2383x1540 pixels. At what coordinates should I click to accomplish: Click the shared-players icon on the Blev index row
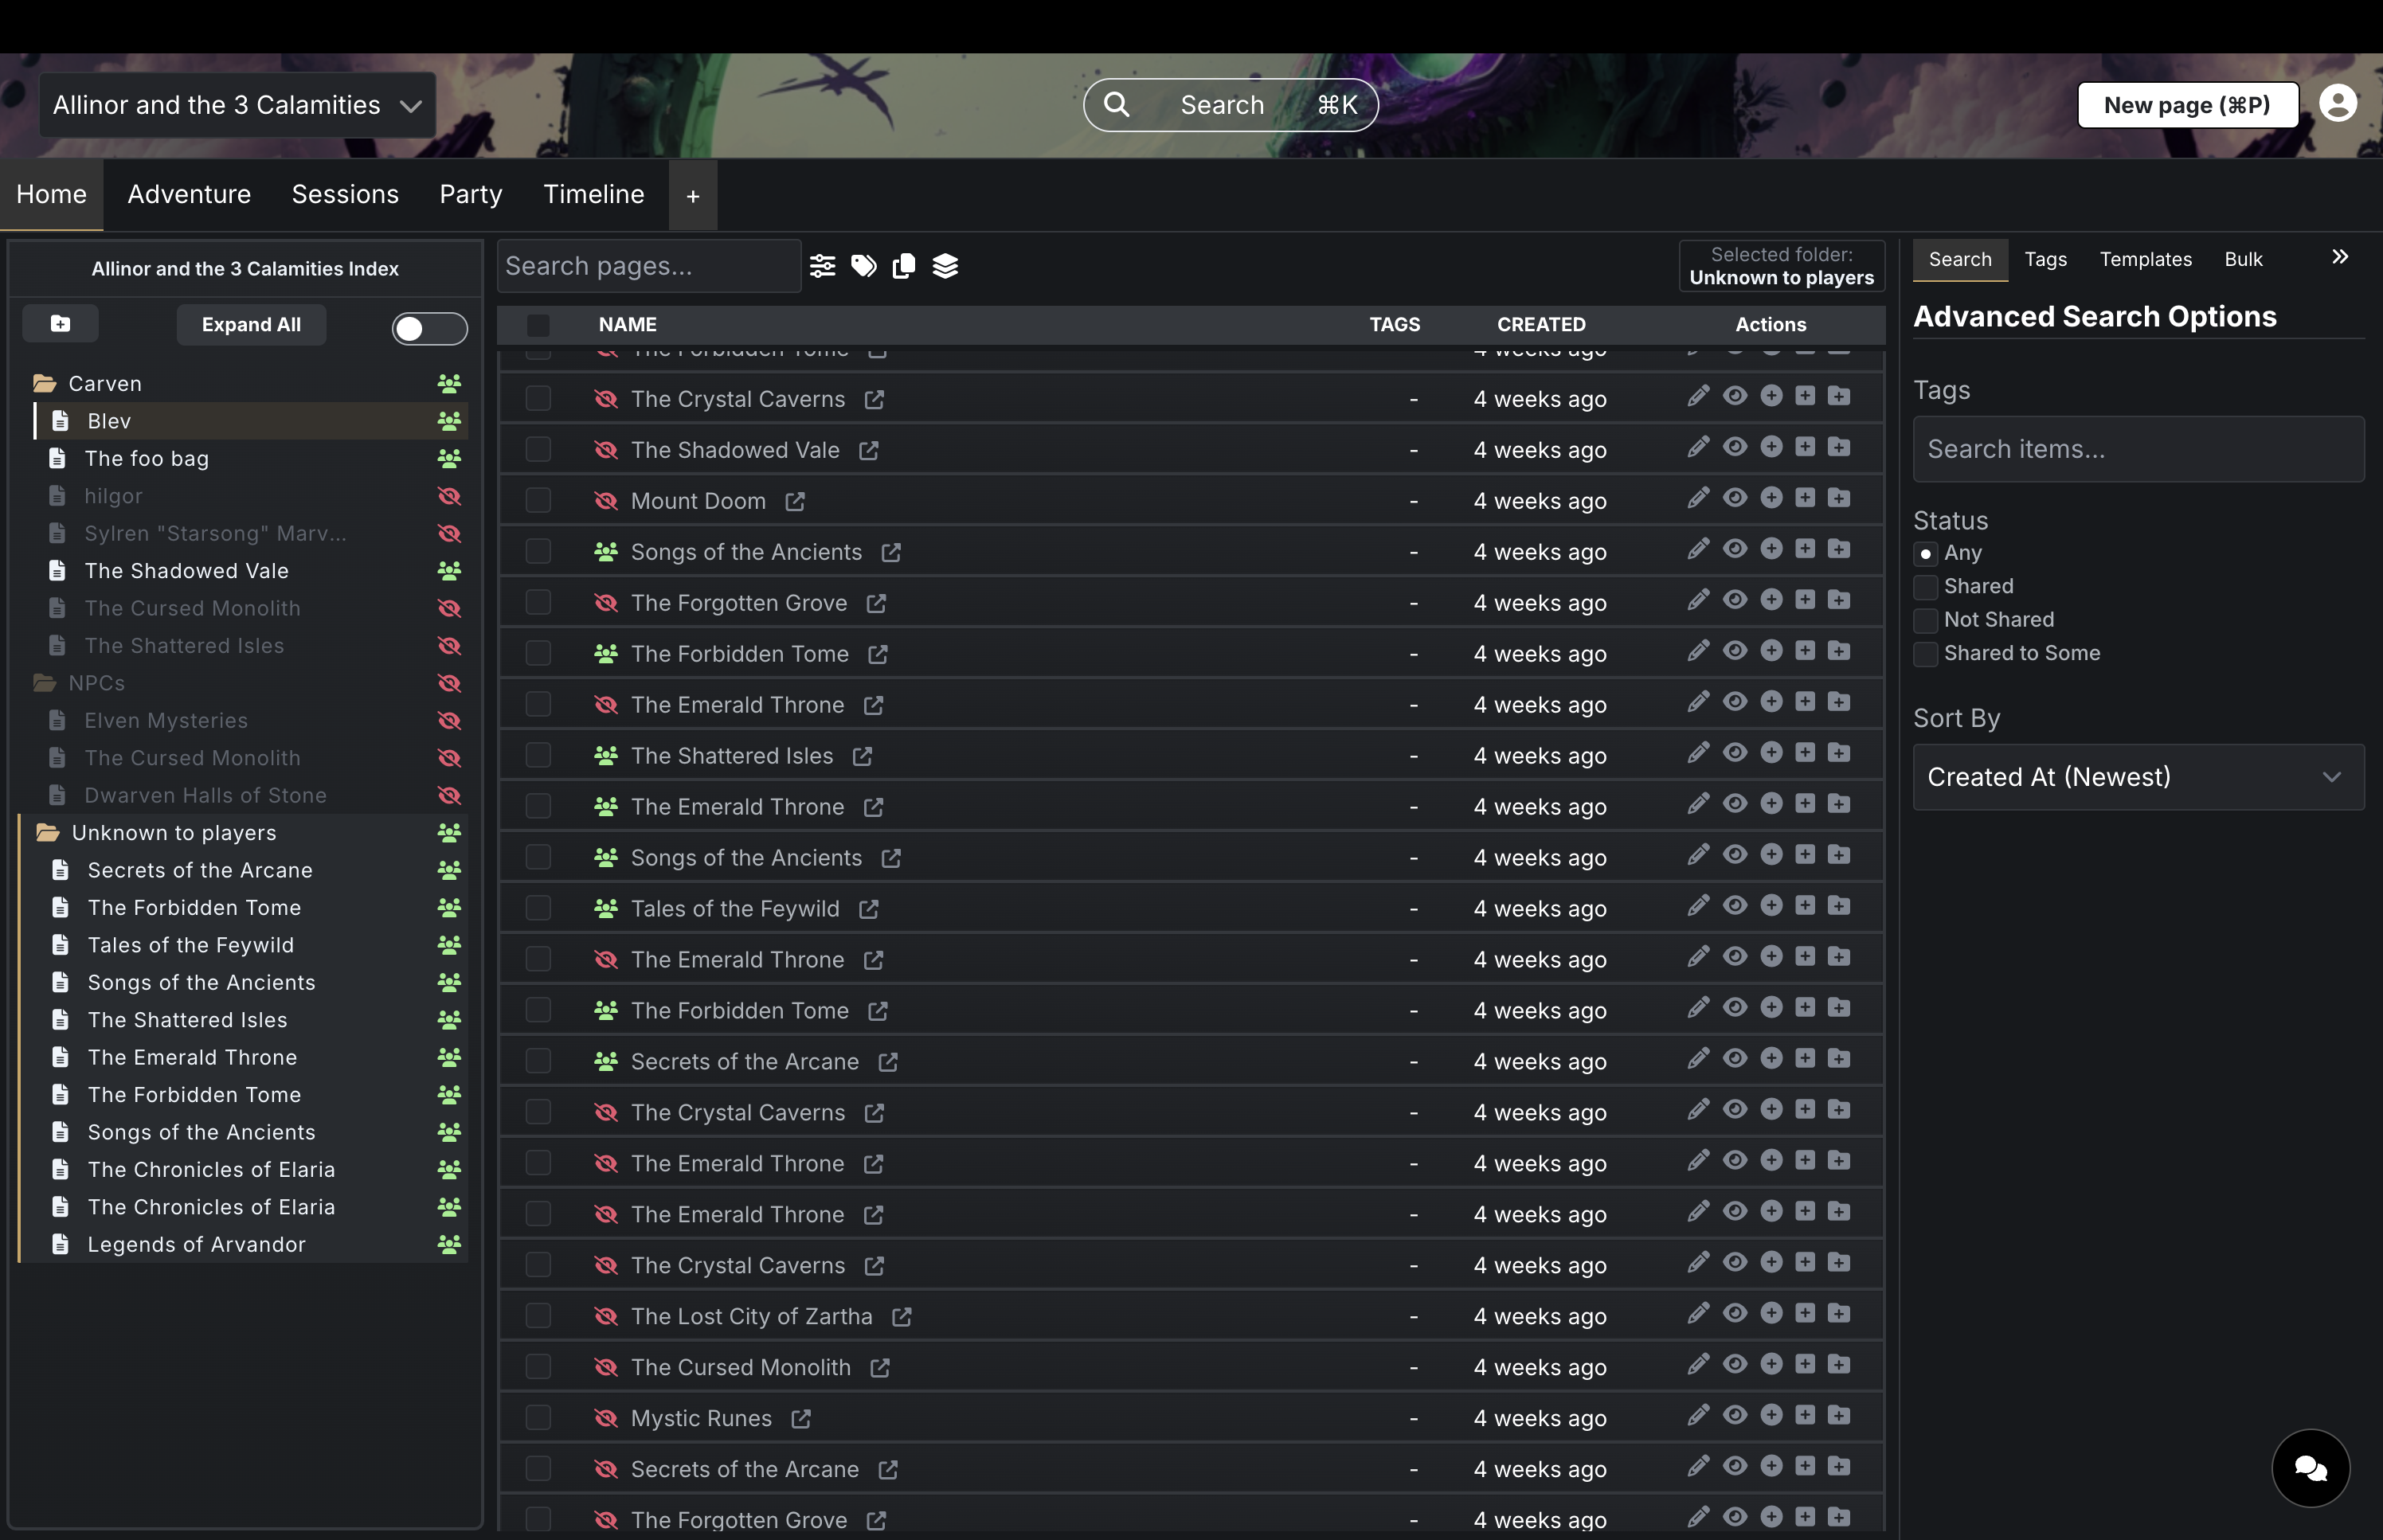(x=449, y=421)
